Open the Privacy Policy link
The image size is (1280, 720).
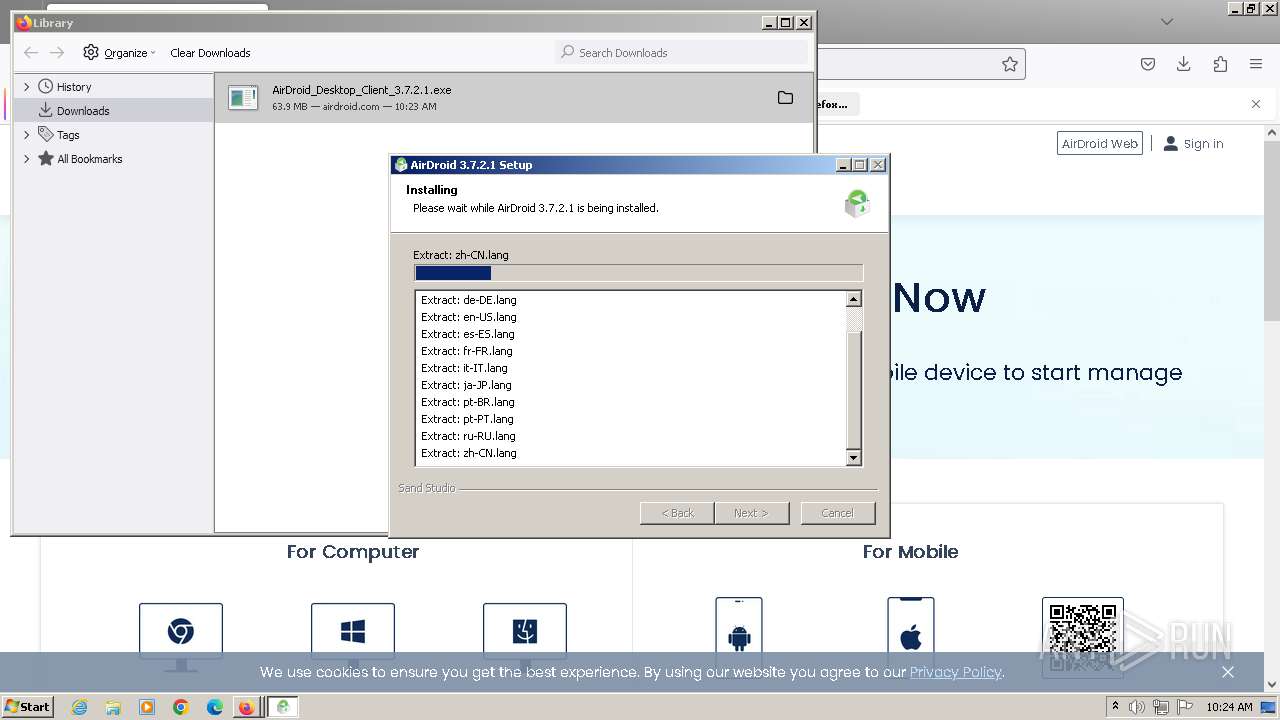click(x=955, y=672)
